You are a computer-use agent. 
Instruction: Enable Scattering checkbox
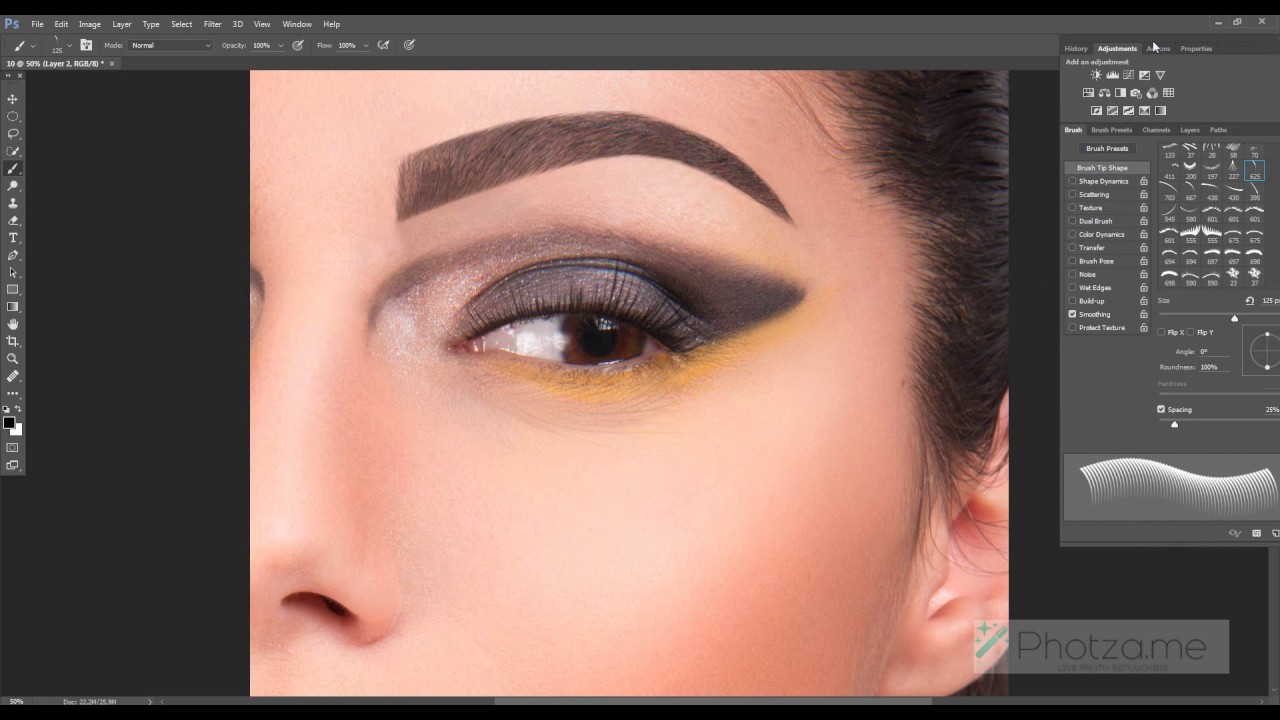point(1073,194)
